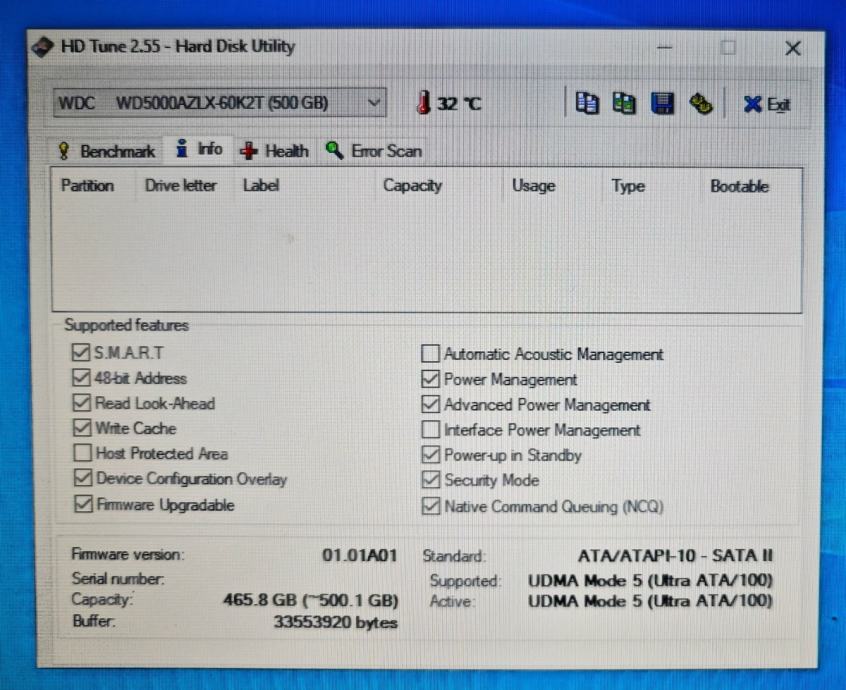846x690 pixels.
Task: Click the floppy disk save icon
Action: pos(662,103)
